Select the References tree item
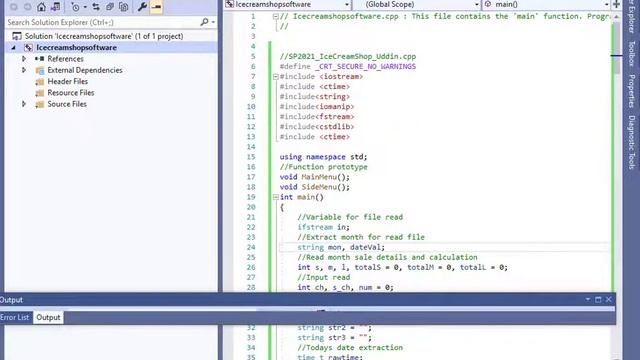The image size is (640, 360). tap(65, 59)
